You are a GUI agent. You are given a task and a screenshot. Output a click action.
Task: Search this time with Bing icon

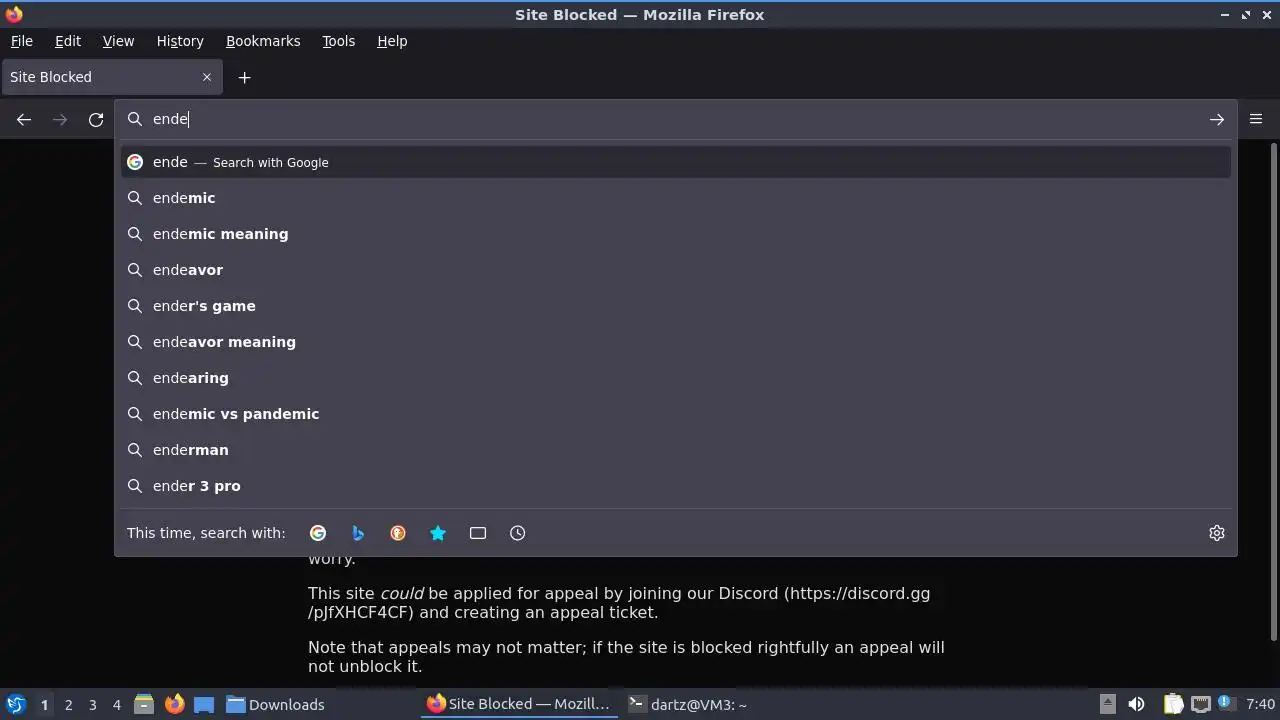pyautogui.click(x=358, y=533)
